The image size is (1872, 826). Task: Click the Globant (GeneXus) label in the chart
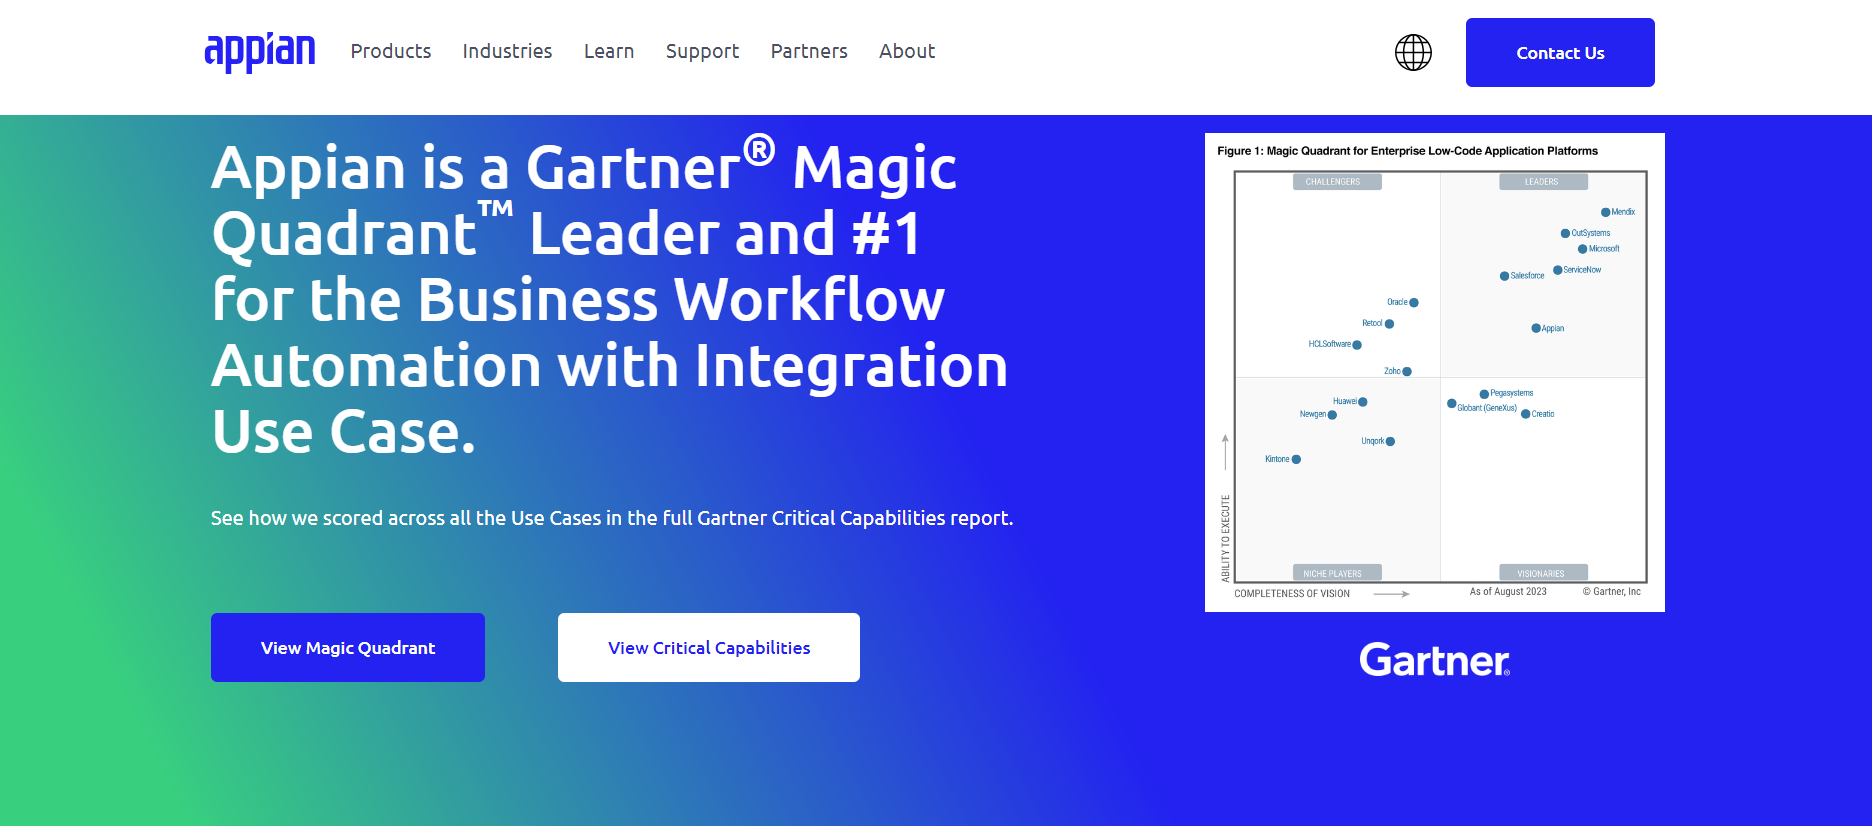1487,408
